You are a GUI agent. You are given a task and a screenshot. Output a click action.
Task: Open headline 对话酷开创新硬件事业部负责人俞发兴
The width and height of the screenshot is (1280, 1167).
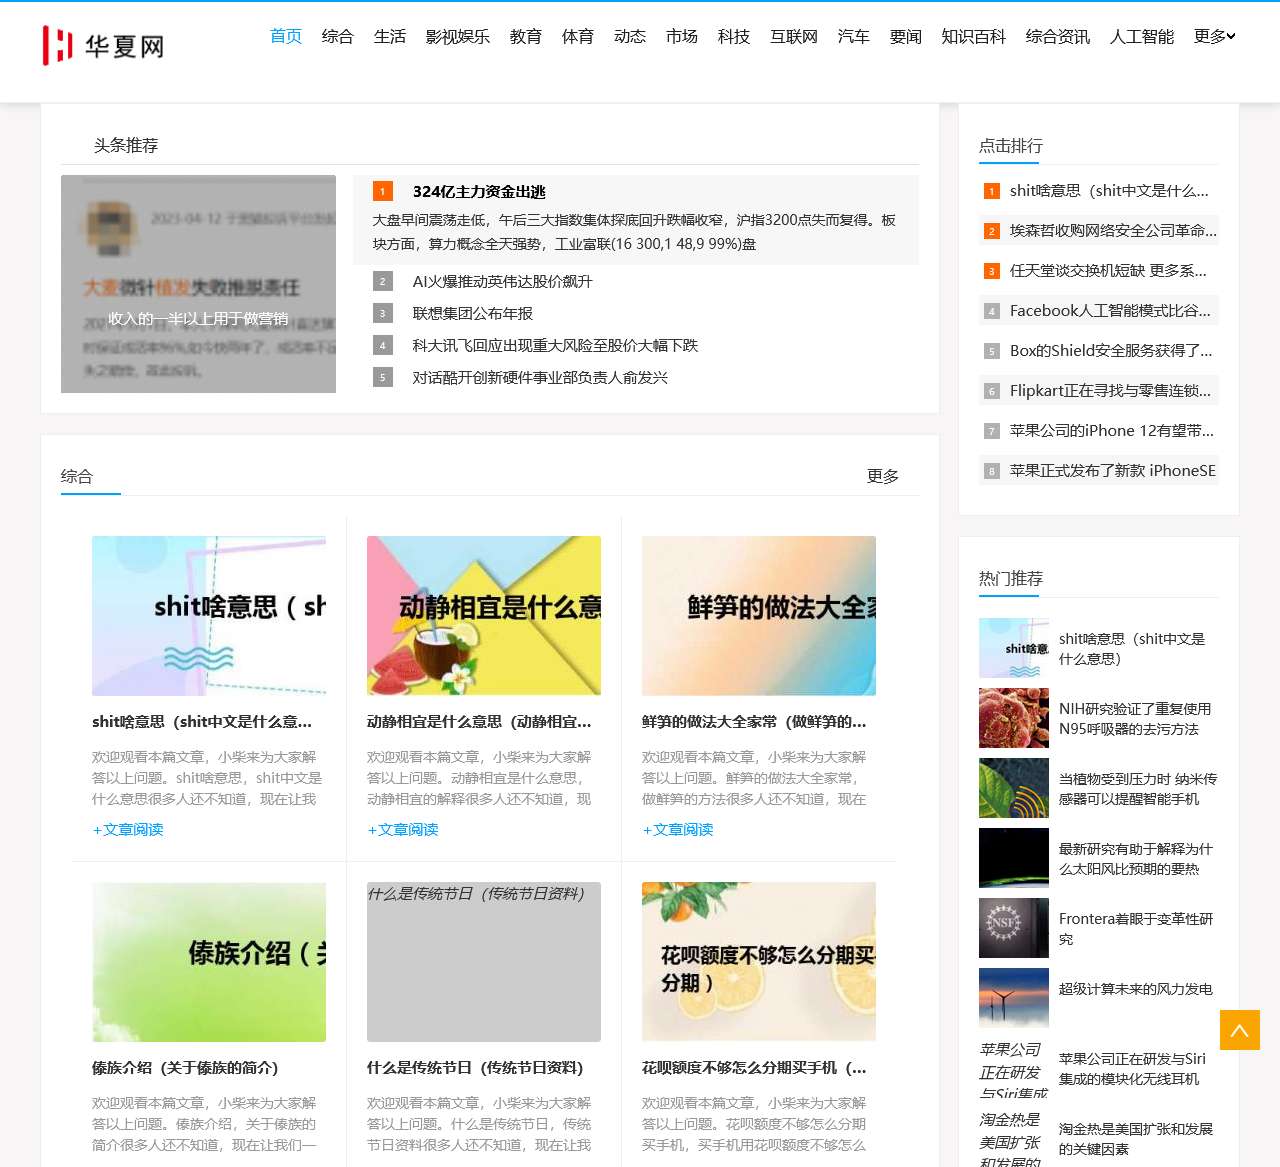[541, 377]
